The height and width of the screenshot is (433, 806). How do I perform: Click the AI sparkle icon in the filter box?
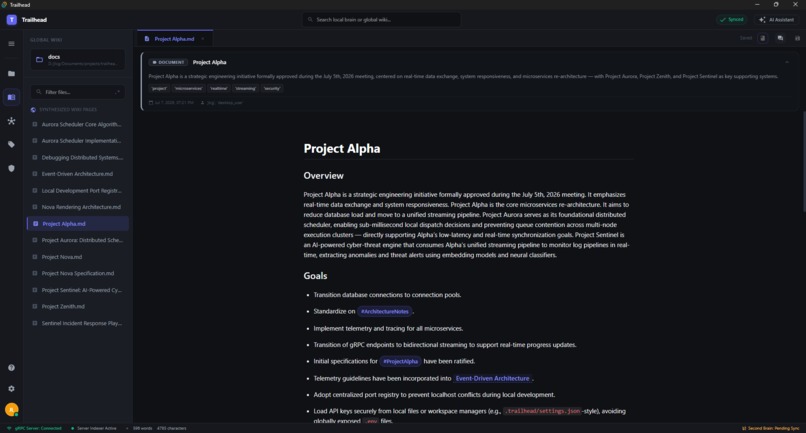click(118, 92)
